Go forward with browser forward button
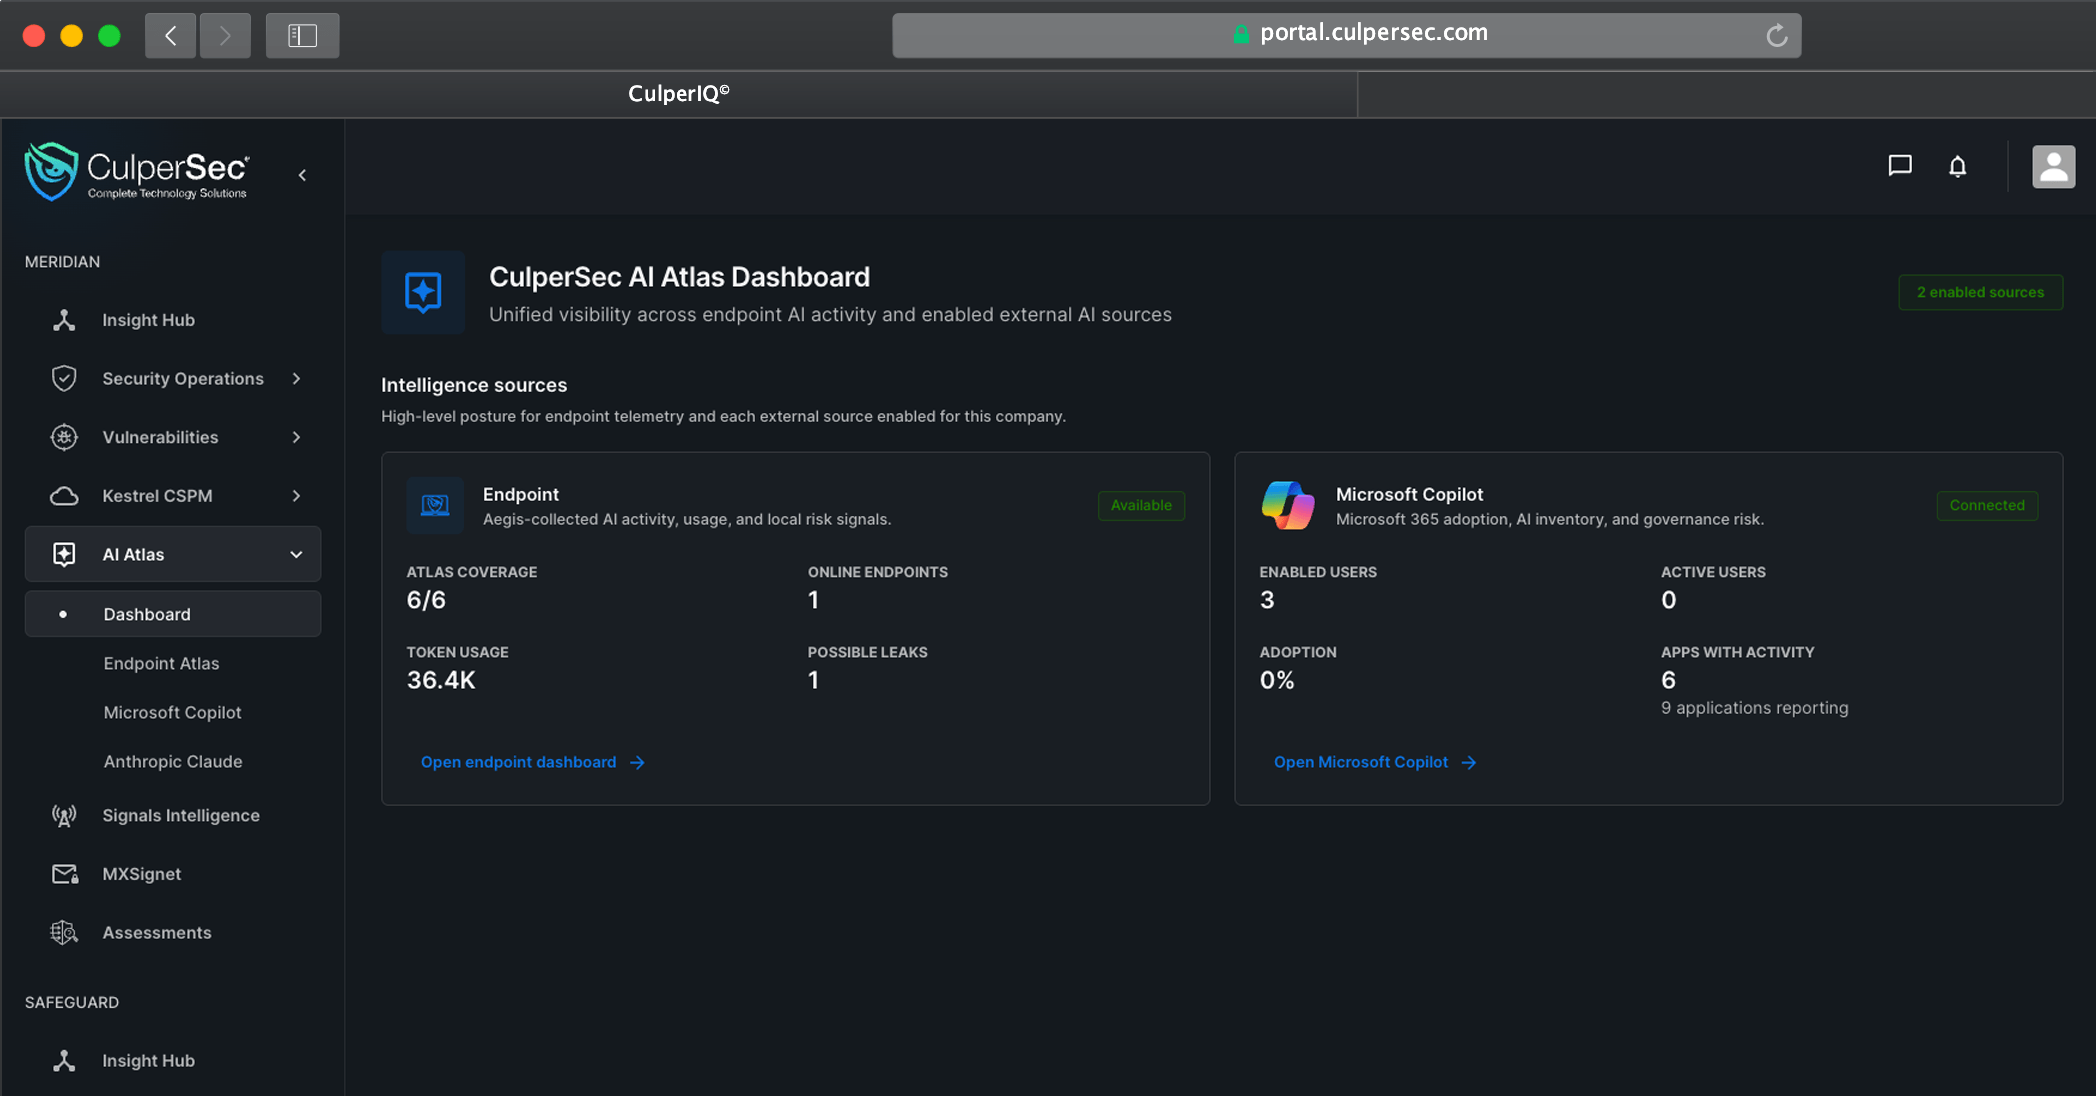The image size is (2096, 1096). coord(225,36)
